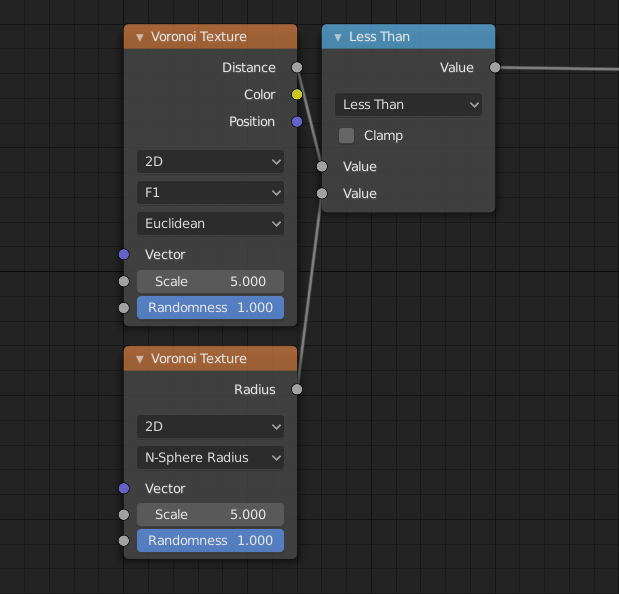Click the top Voronoi Vector input socket
Image resolution: width=619 pixels, height=594 pixels.
[x=124, y=254]
